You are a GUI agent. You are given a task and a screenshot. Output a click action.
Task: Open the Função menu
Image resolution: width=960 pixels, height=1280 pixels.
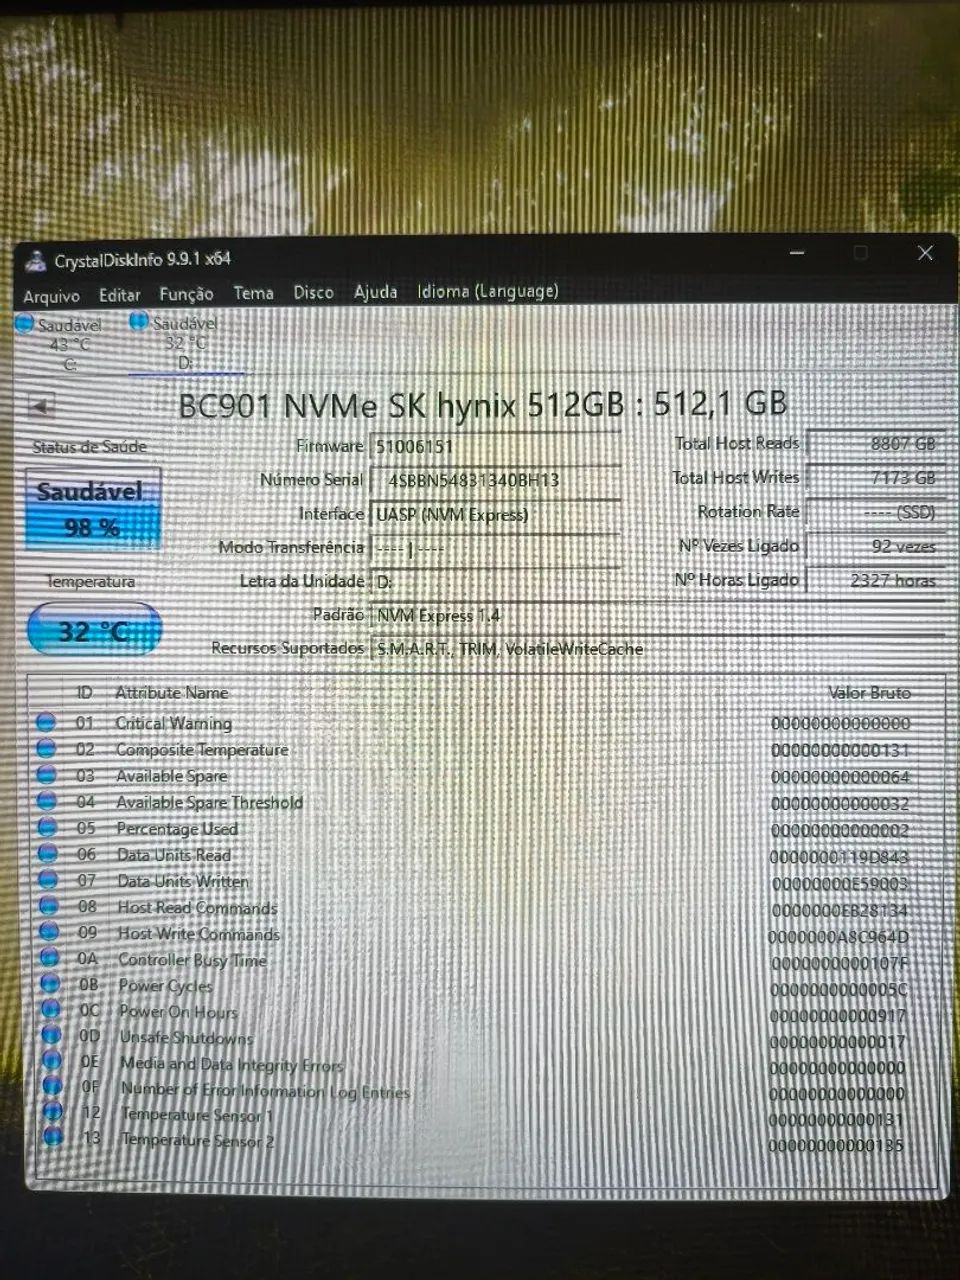click(186, 294)
